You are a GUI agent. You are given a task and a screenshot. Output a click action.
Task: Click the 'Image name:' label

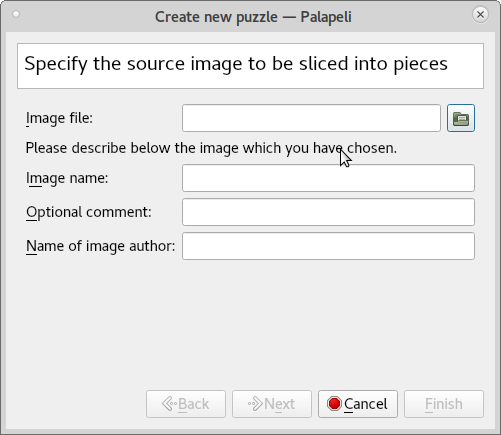coord(67,178)
